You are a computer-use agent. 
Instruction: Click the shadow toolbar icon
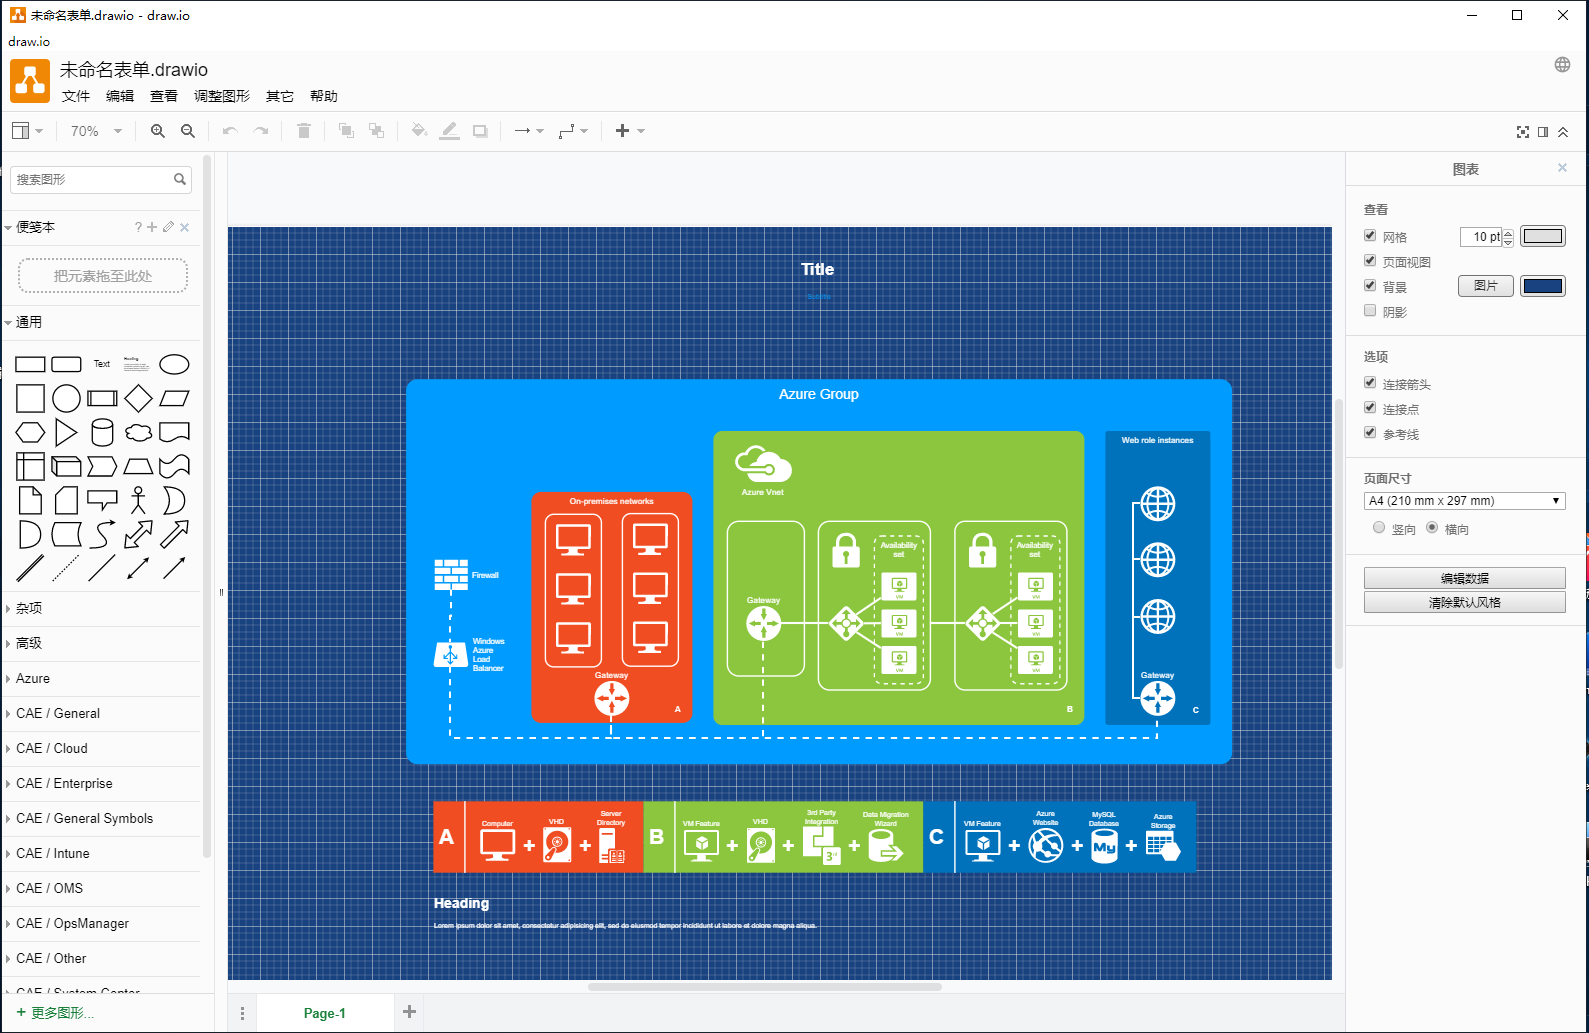click(x=480, y=131)
